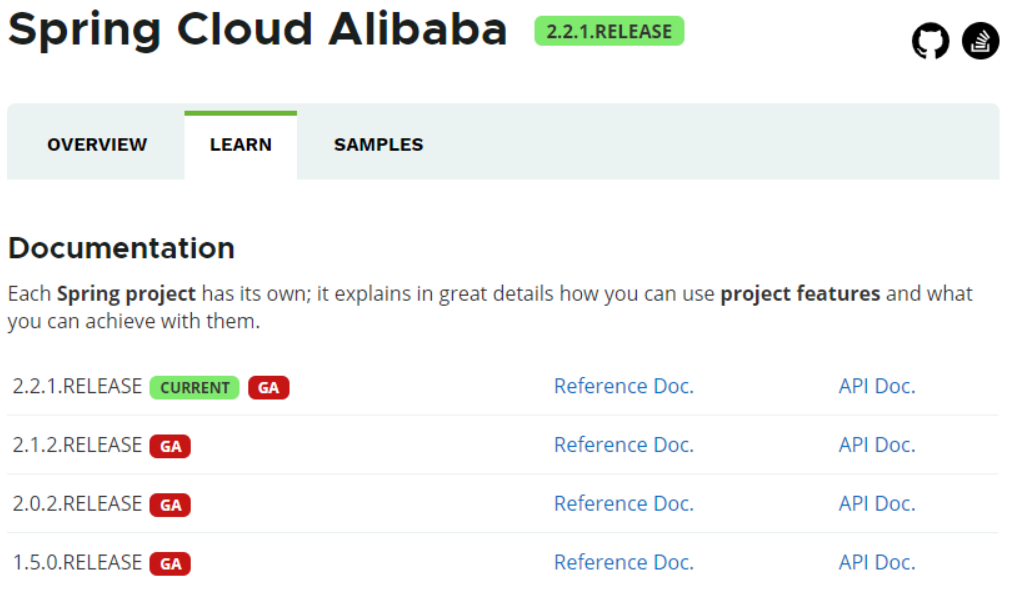Image resolution: width=1036 pixels, height=606 pixels.
Task: Open API Doc. for 1.5.0.RELEASE
Action: (877, 562)
